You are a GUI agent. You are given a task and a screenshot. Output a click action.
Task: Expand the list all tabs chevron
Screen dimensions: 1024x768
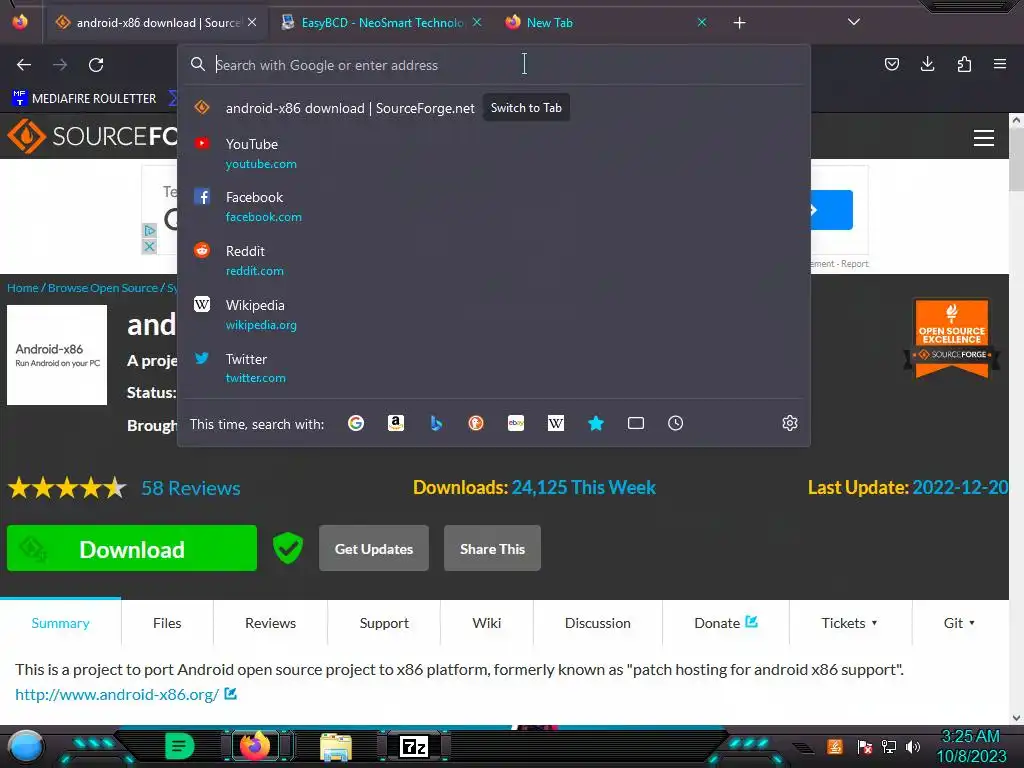(854, 22)
